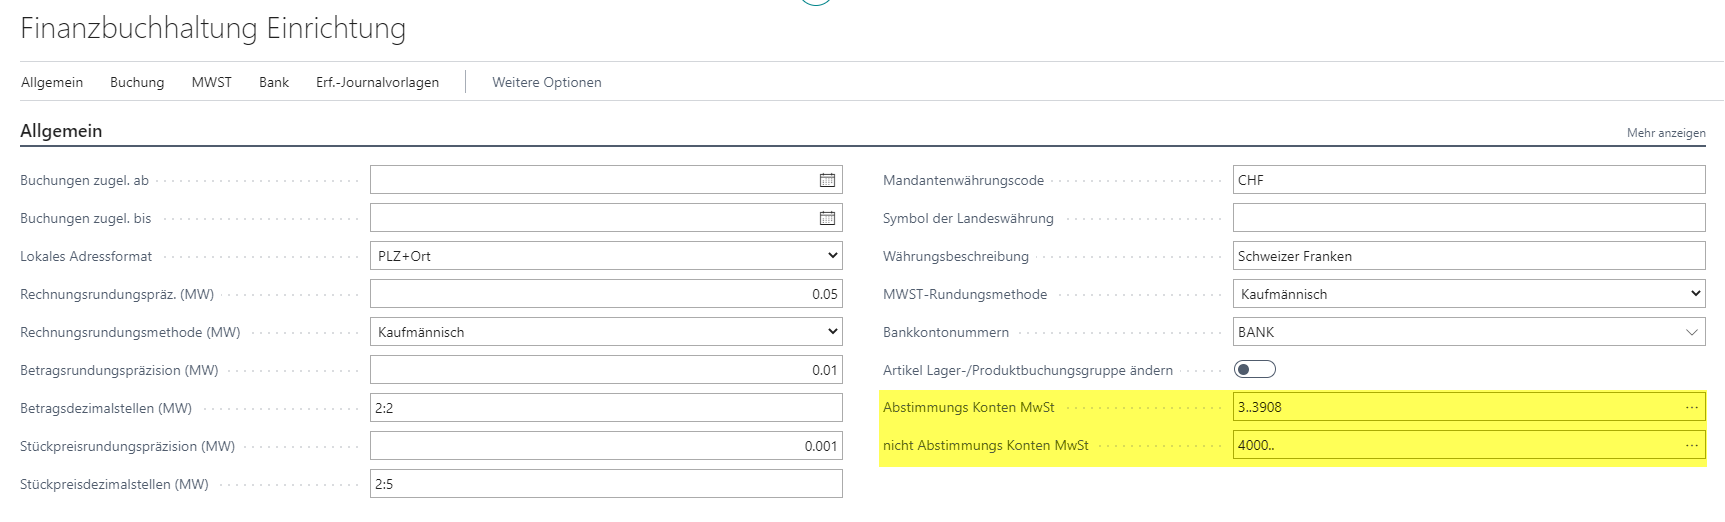The width and height of the screenshot is (1725, 522).
Task: Click the MWST-Rundungsmethode label
Action: click(x=965, y=294)
